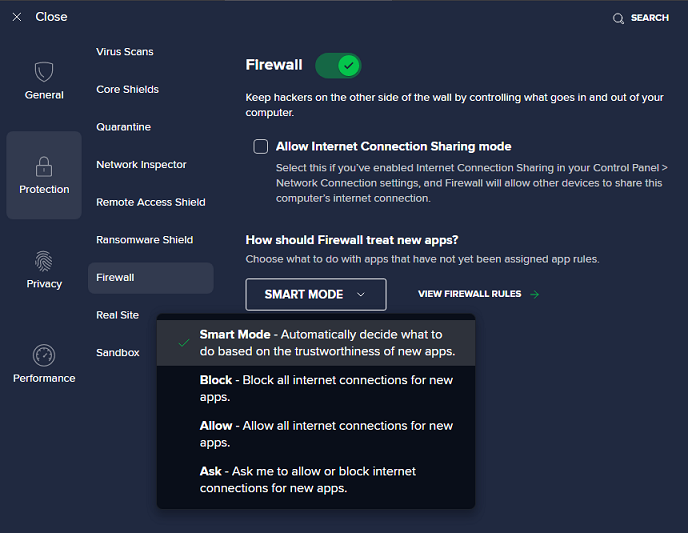Click the General shield icon
Screen dimensions: 688x533
point(43,72)
